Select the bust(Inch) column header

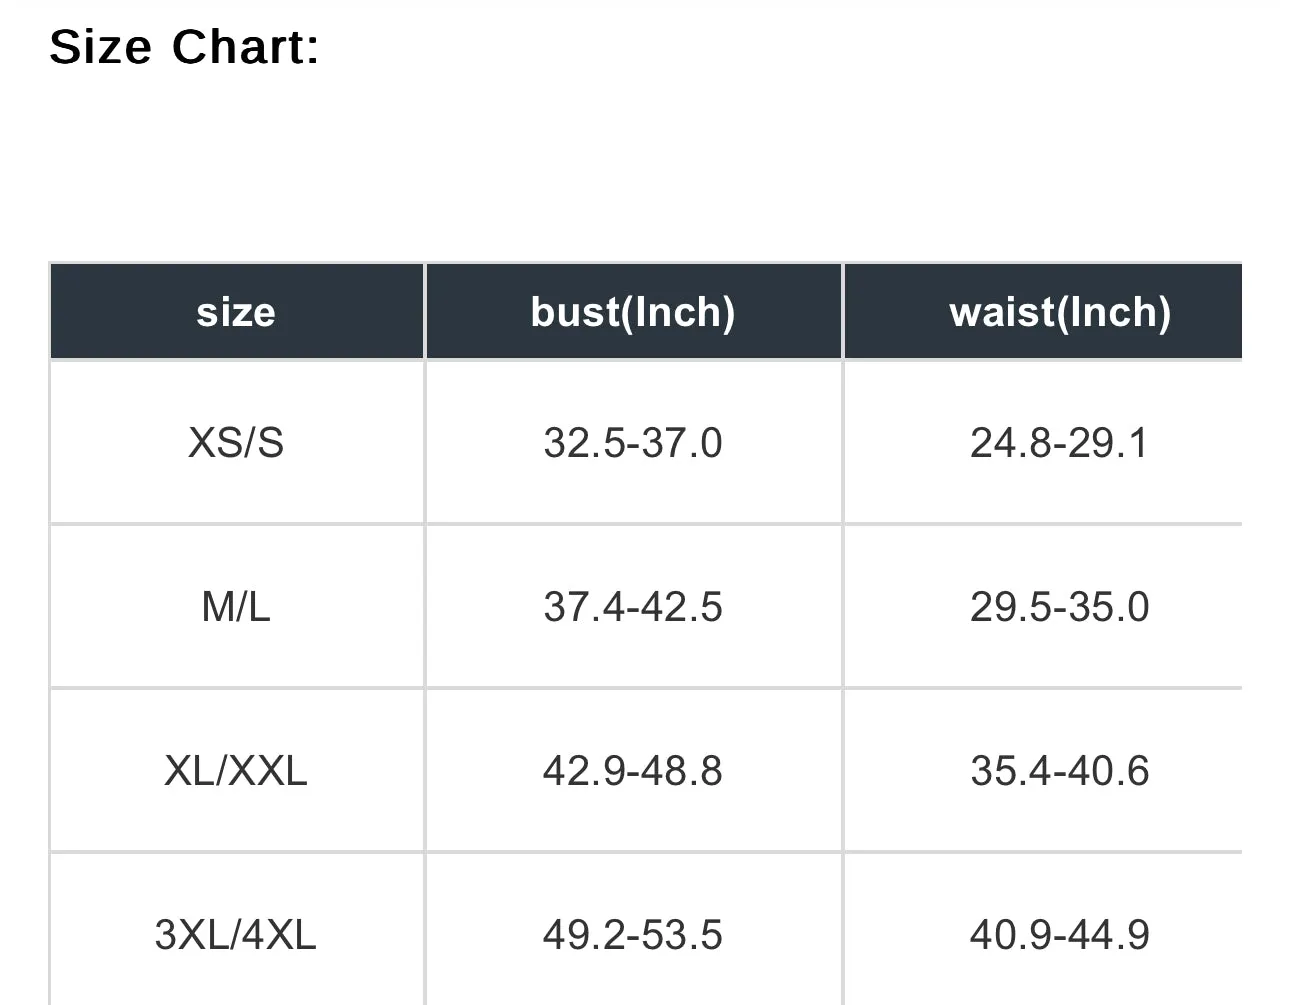click(633, 311)
